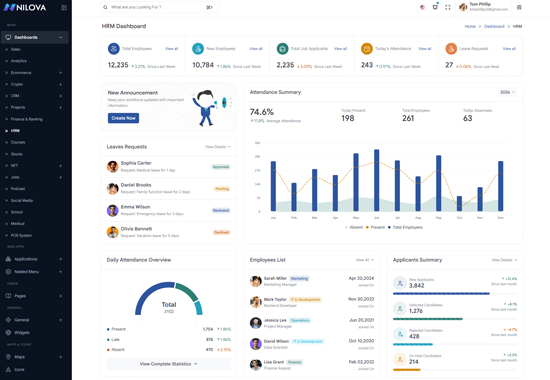The width and height of the screenshot is (550, 380).
Task: Open Employees List View All dropdown
Action: pos(365,260)
